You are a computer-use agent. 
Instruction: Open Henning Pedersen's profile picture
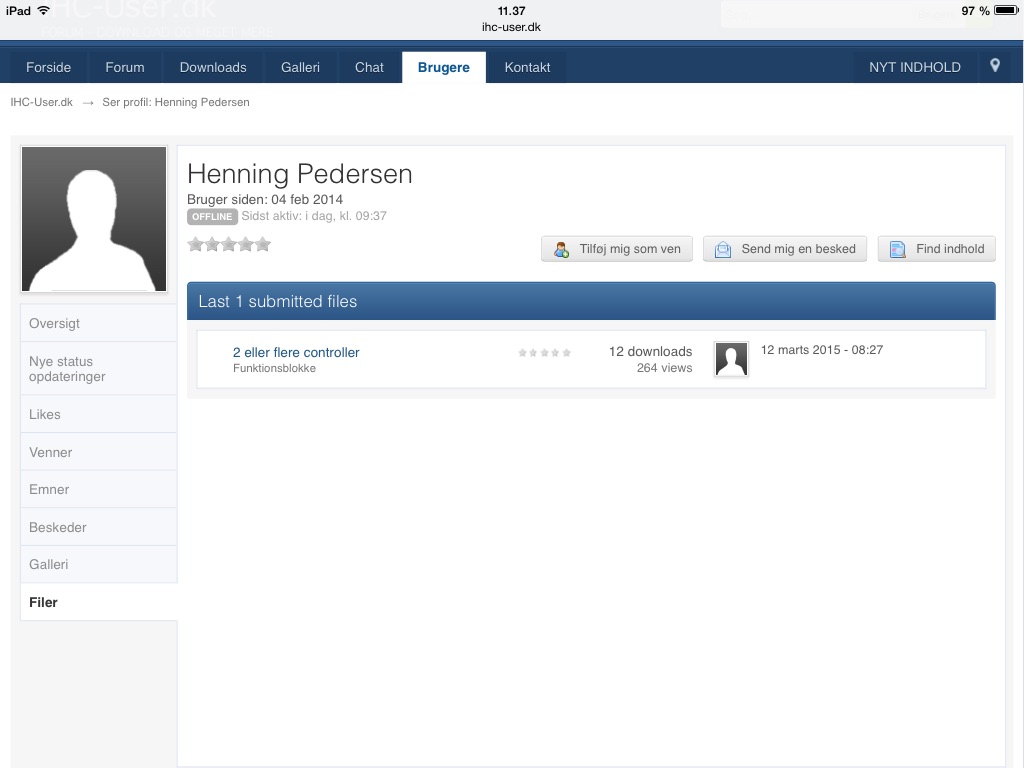[94, 219]
